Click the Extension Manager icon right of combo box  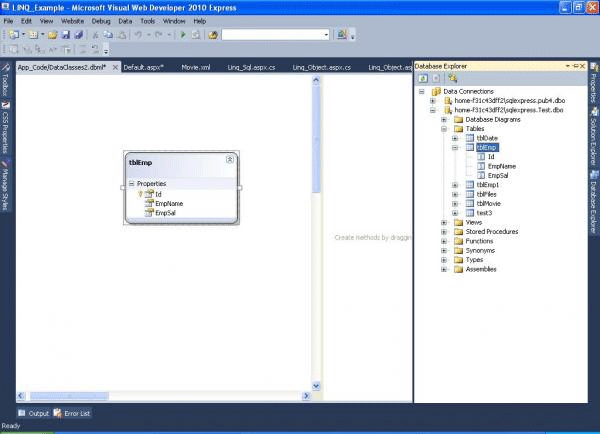click(x=342, y=35)
